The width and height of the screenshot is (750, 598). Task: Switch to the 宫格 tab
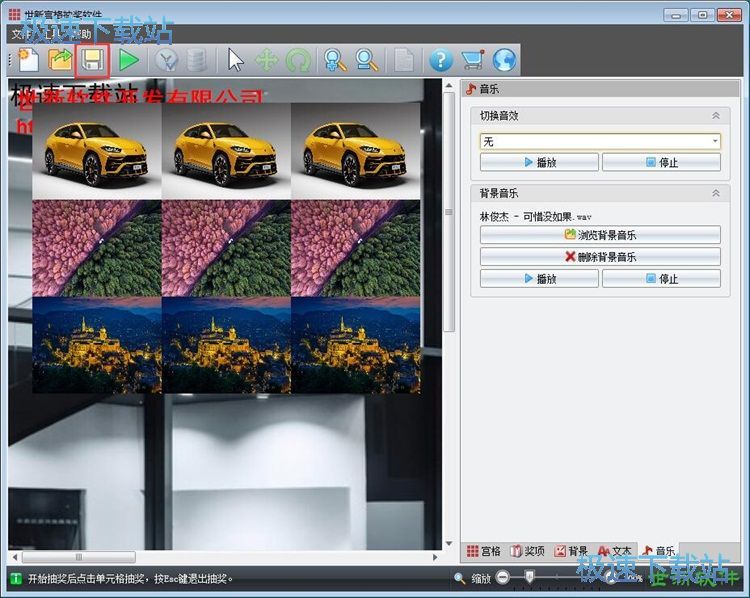(x=484, y=551)
